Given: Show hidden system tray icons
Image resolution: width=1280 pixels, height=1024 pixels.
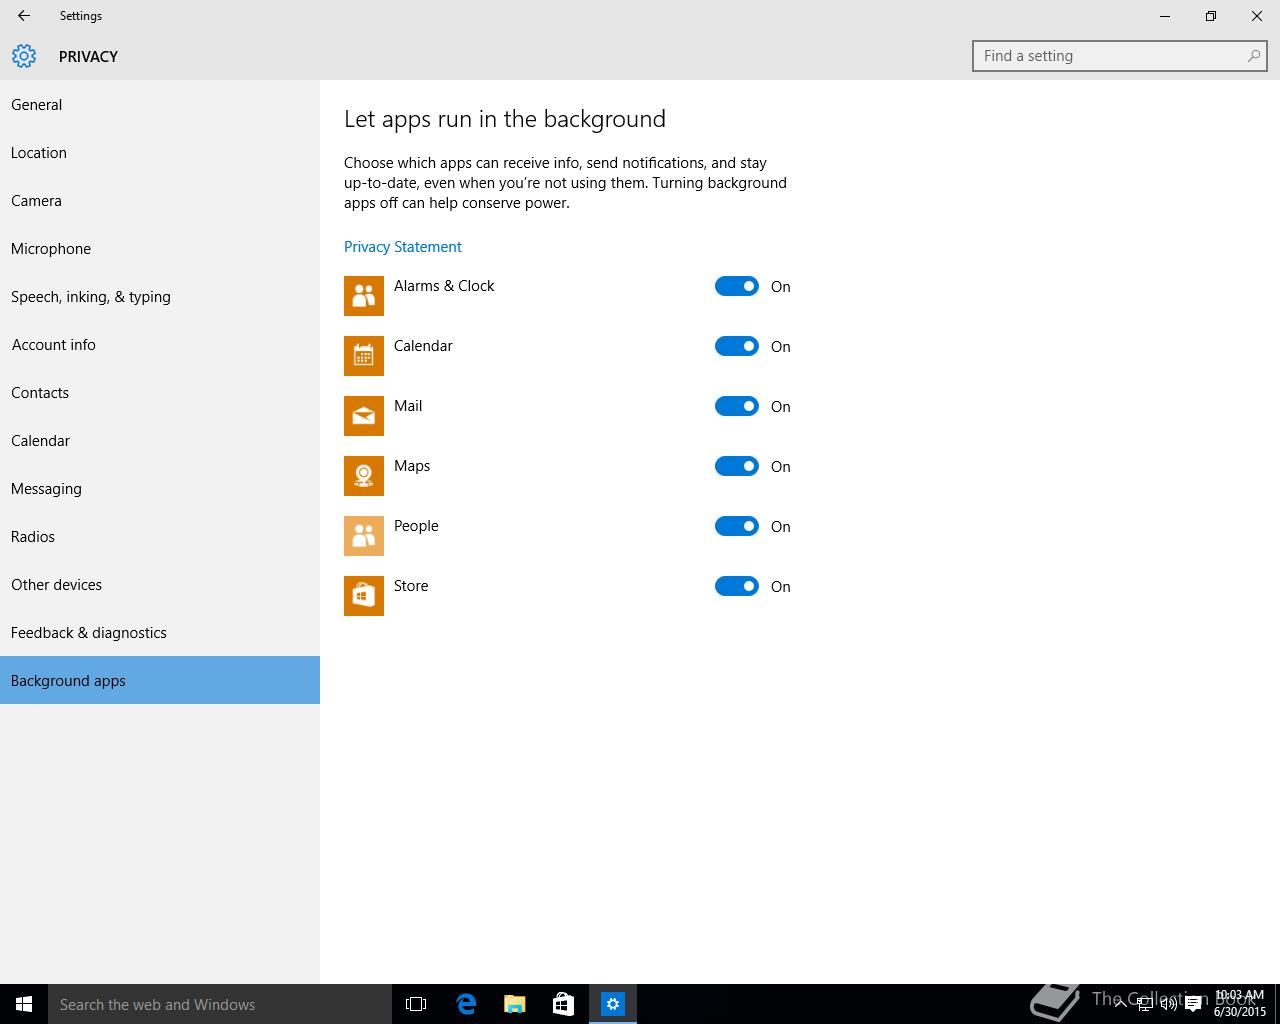Looking at the screenshot, I should click(x=1121, y=1005).
